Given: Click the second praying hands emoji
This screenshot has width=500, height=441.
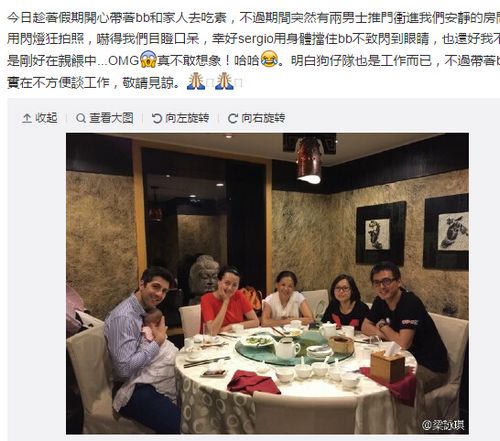Looking at the screenshot, I should pos(224,81).
